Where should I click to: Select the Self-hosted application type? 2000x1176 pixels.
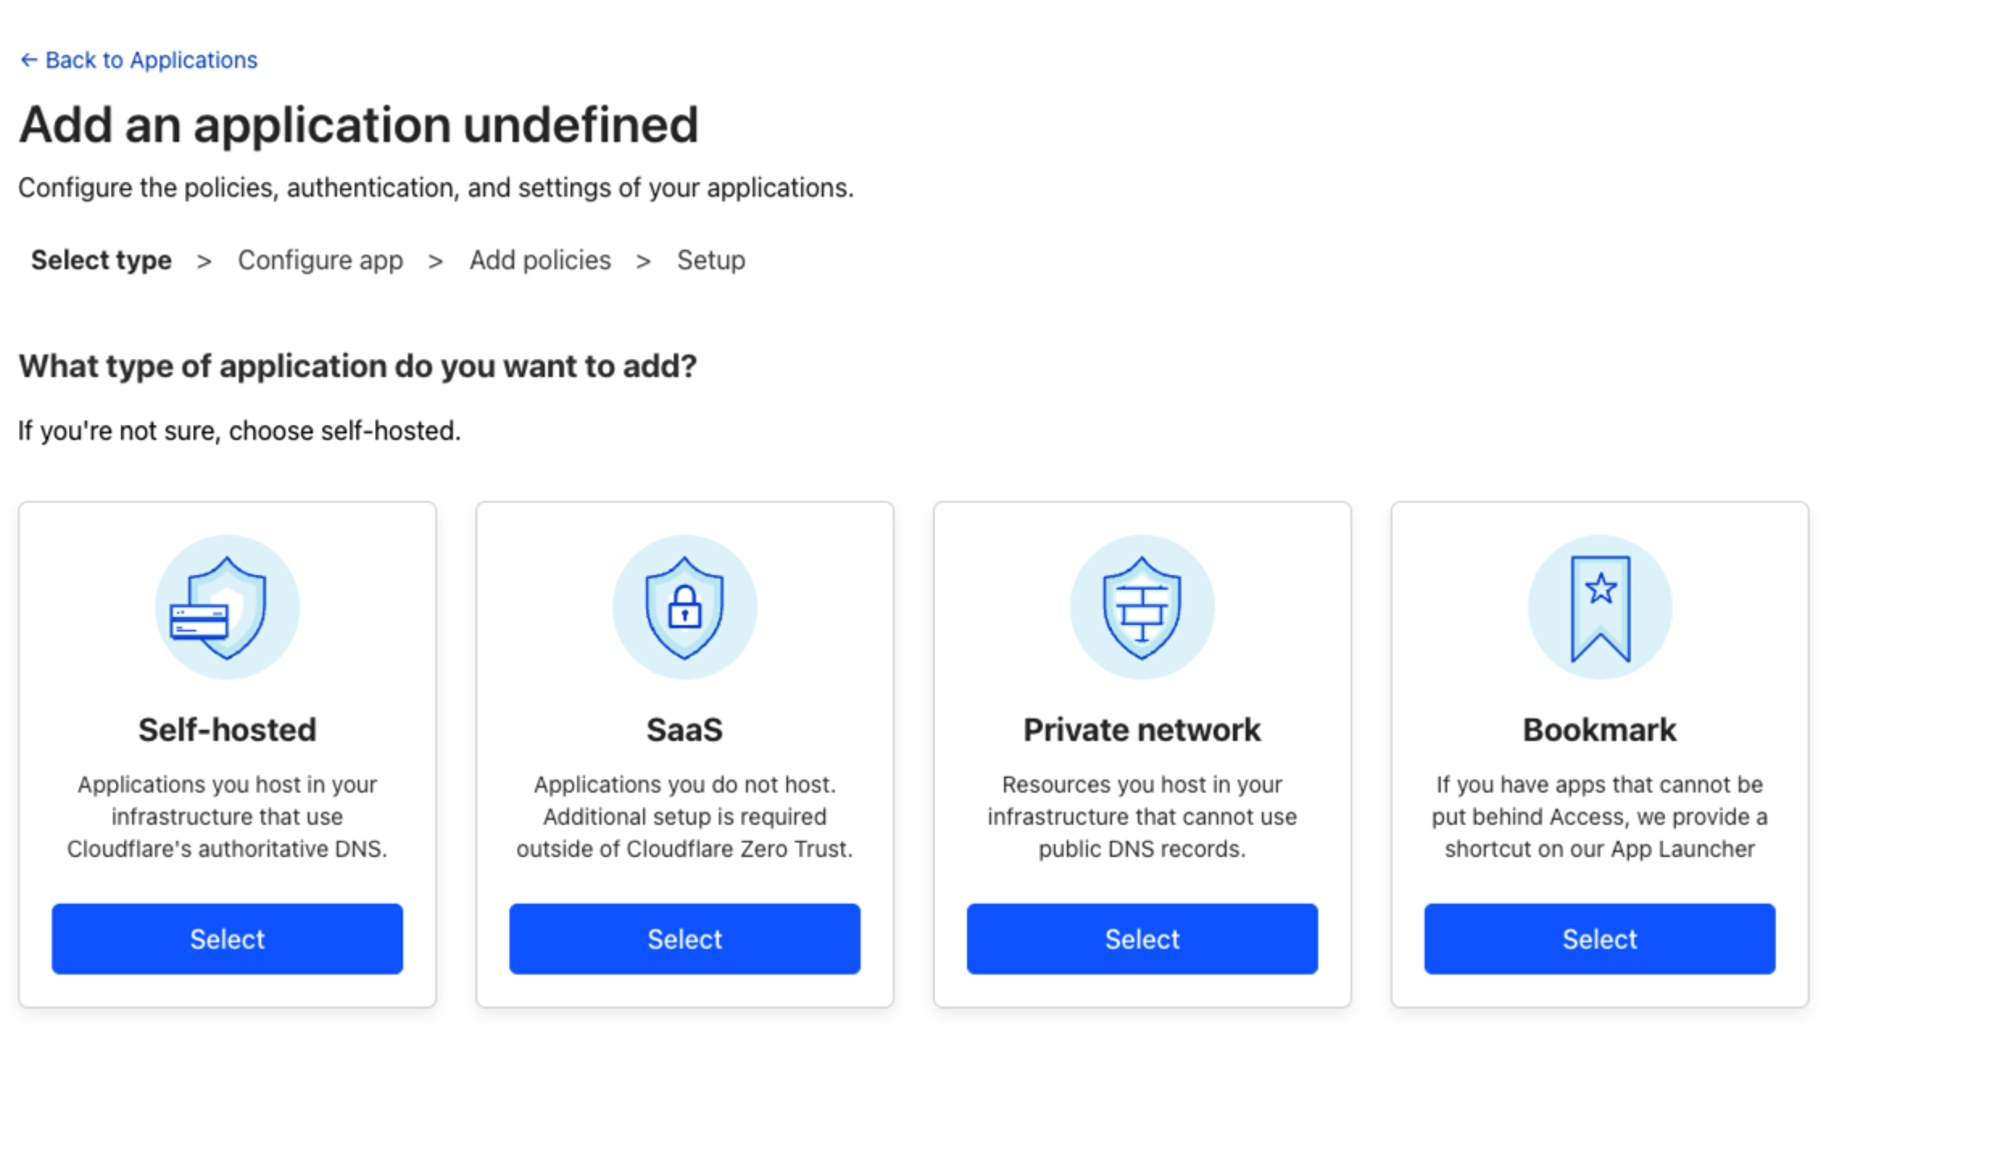[227, 939]
